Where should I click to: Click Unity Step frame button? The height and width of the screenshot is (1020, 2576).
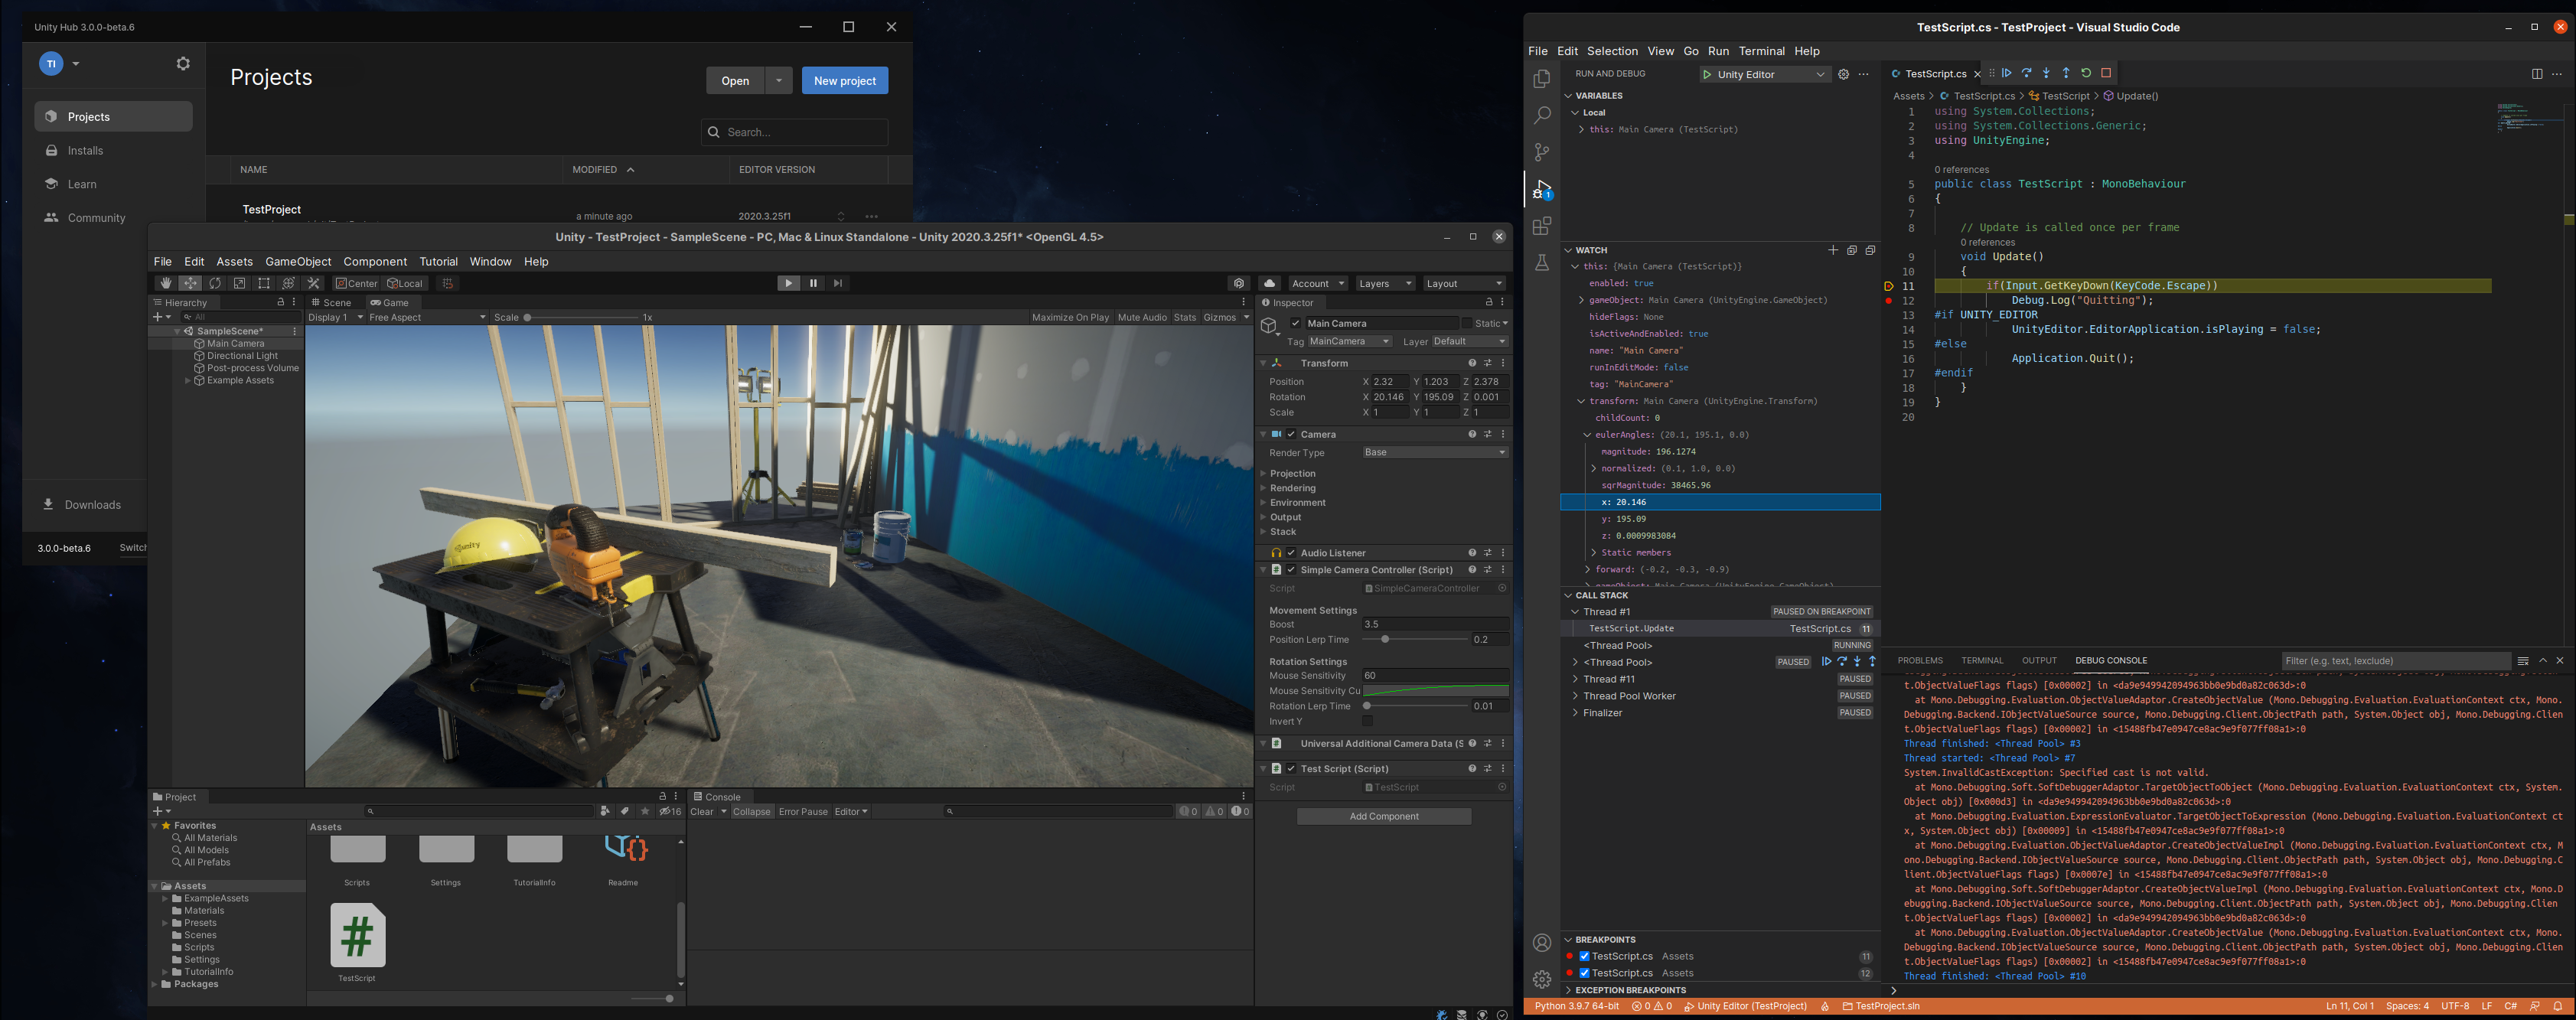[x=838, y=283]
